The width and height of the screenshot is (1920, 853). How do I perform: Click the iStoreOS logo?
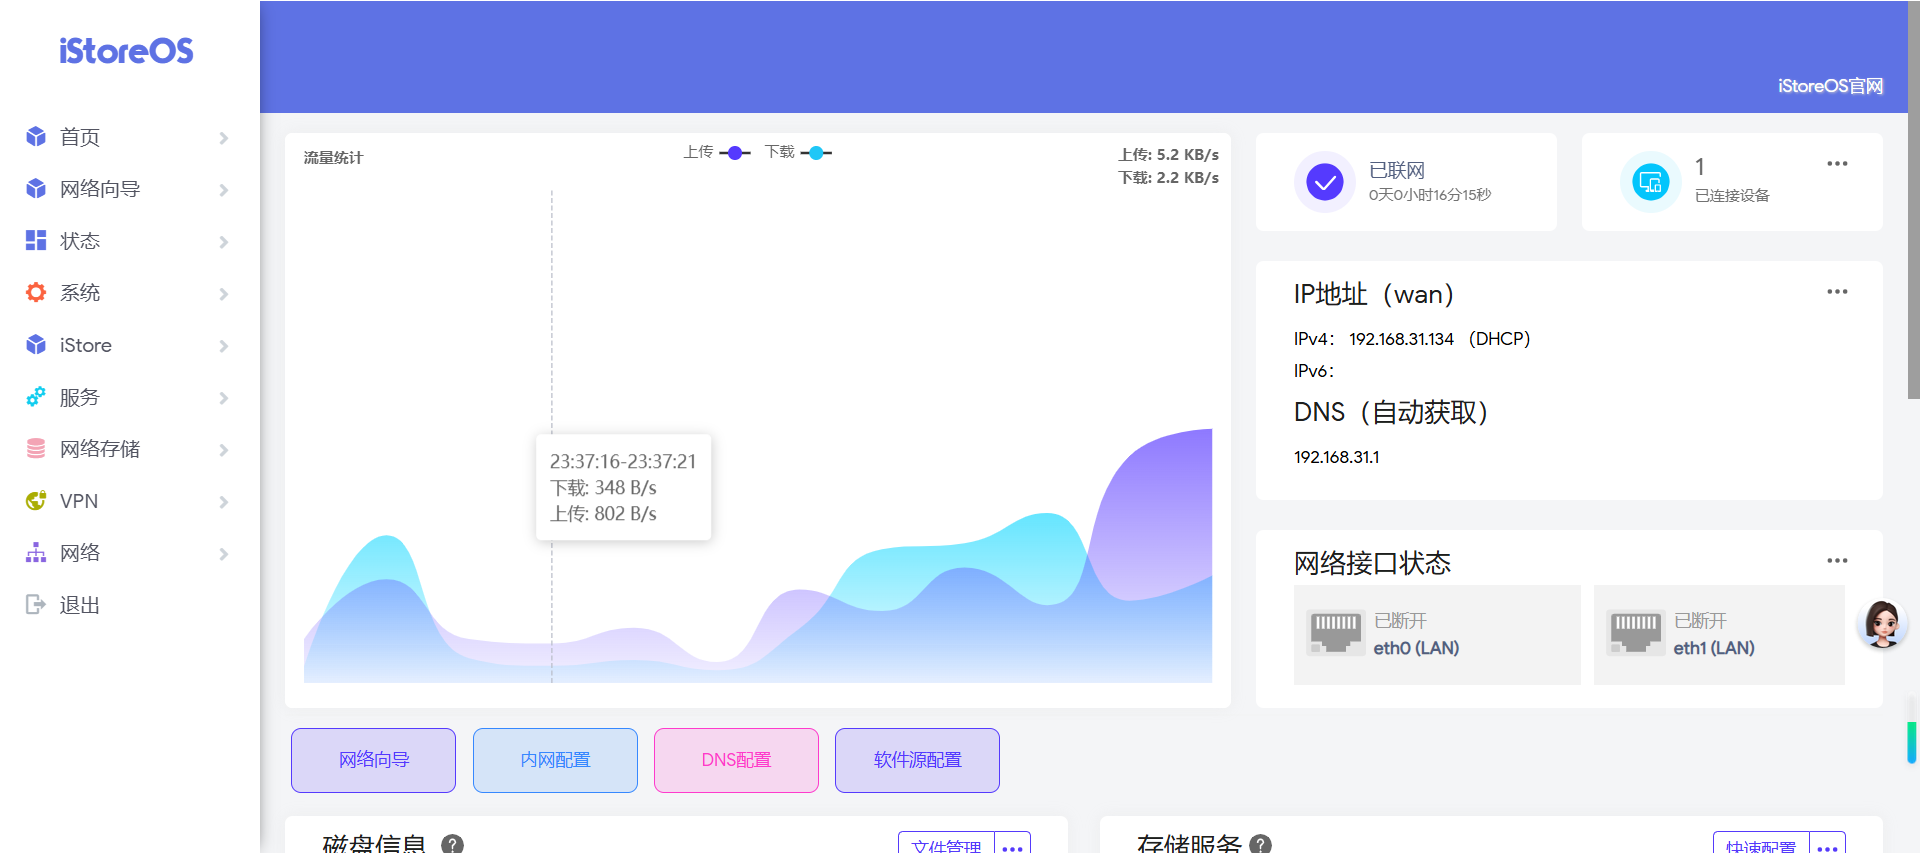126,51
